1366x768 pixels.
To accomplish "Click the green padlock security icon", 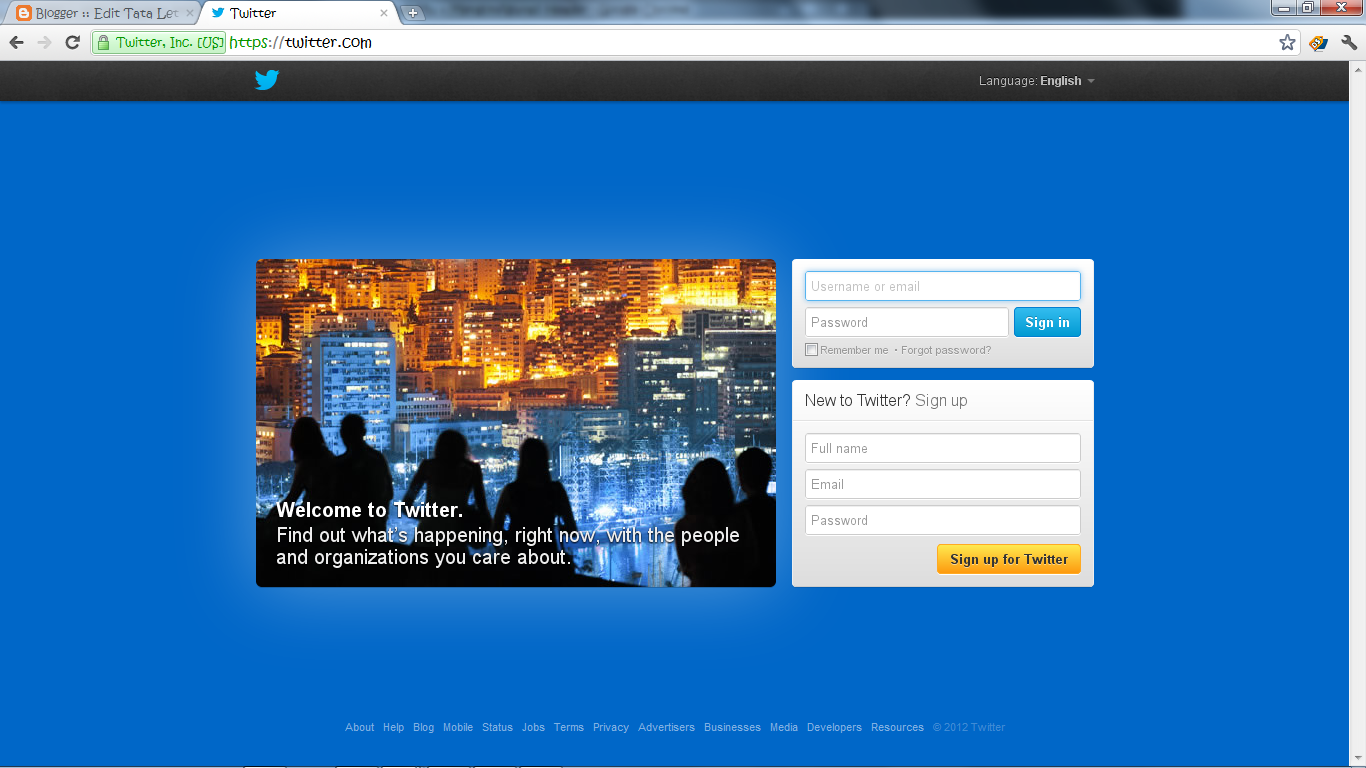I will pos(103,42).
